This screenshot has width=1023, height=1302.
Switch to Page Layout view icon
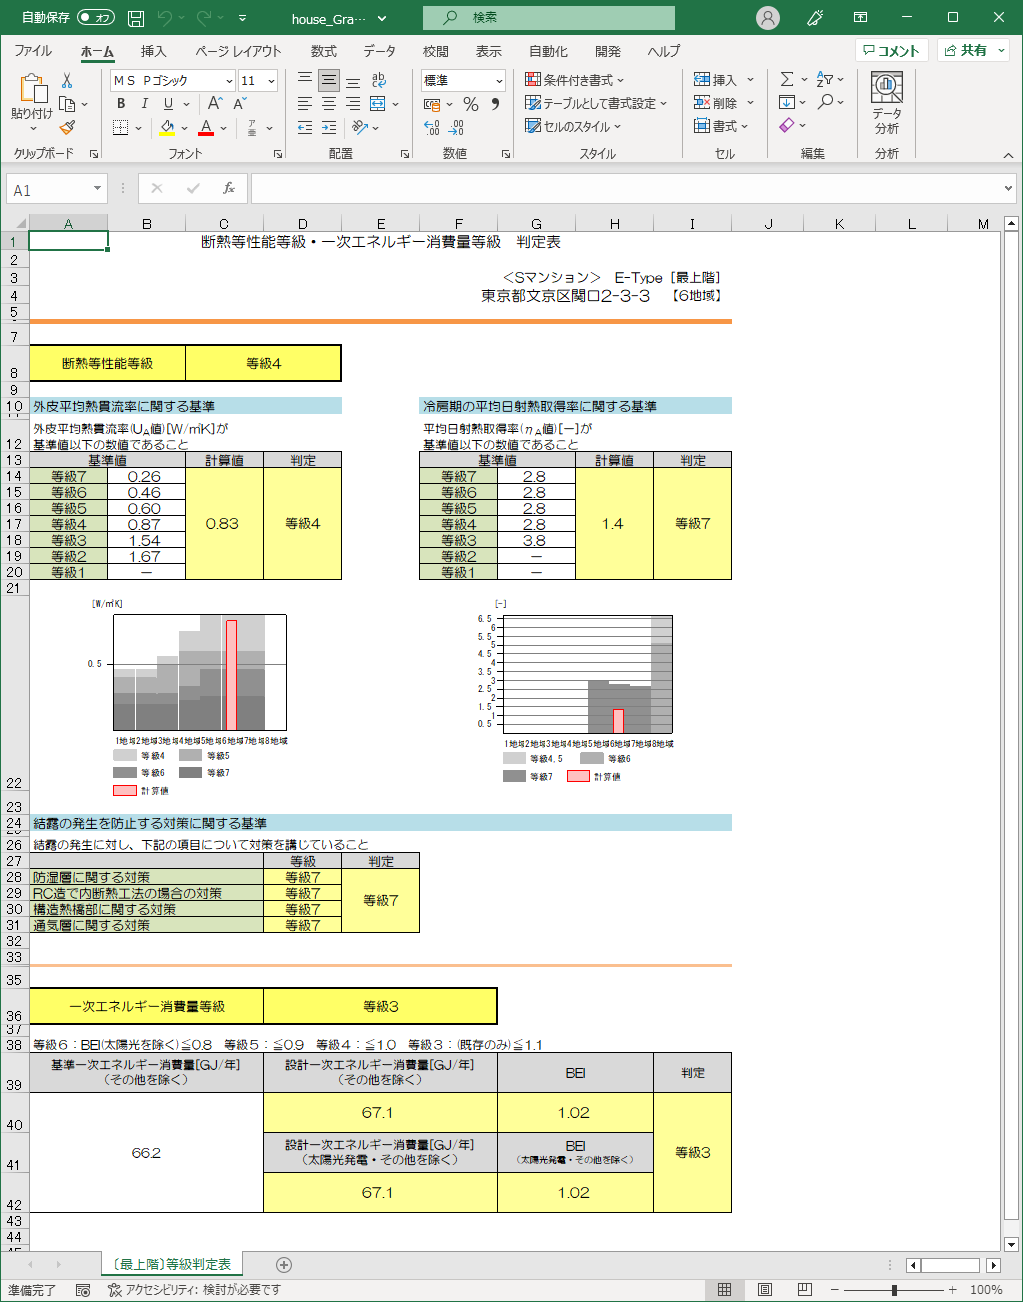765,1290
